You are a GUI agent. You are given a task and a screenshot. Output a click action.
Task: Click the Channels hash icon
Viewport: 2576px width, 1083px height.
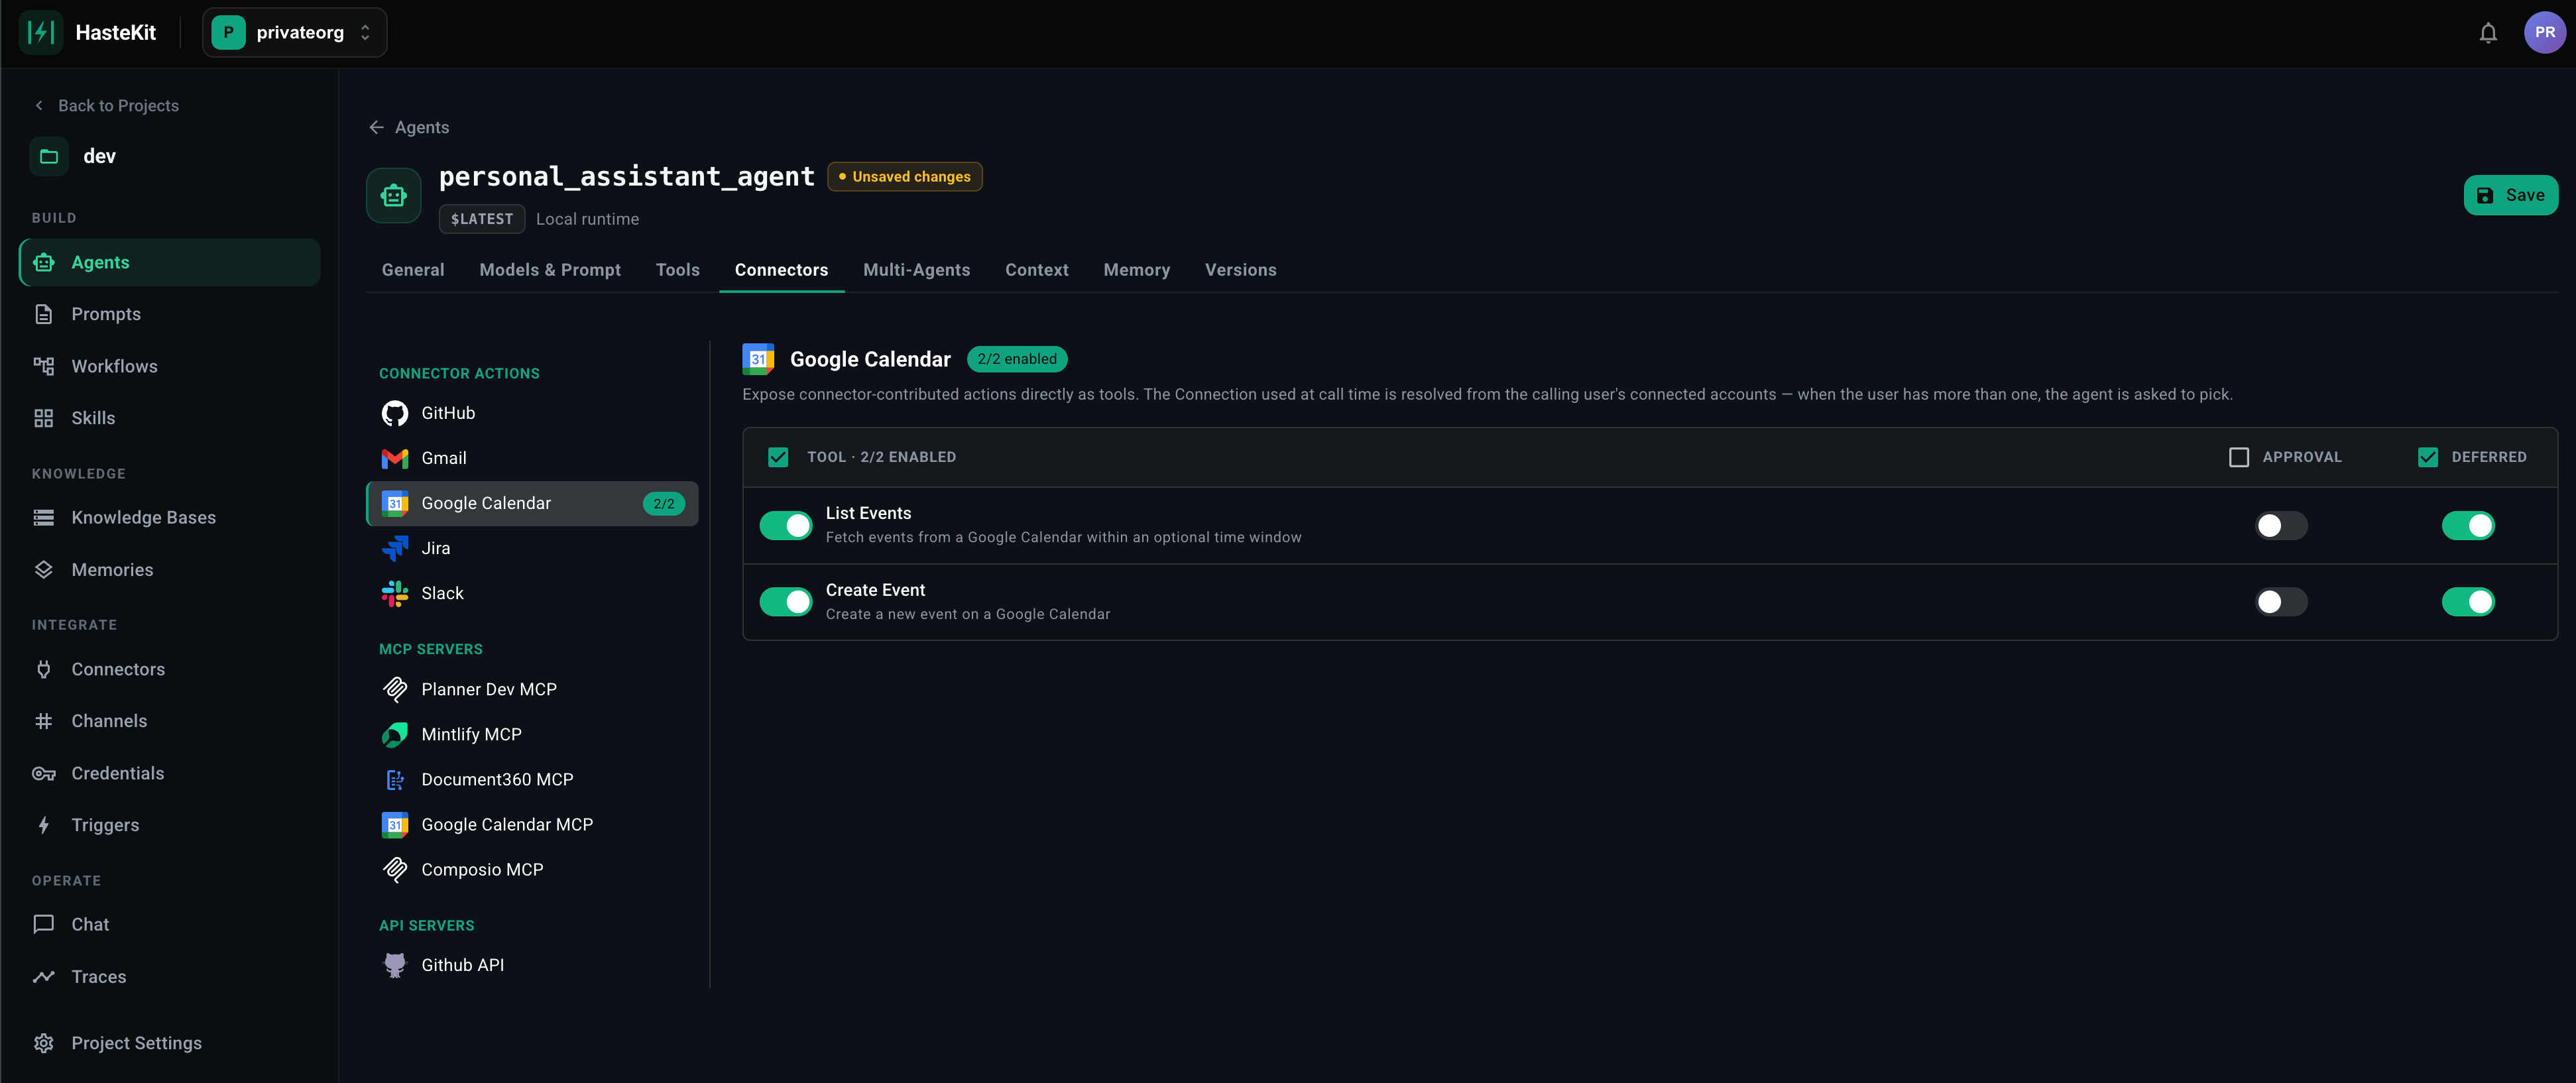[44, 721]
